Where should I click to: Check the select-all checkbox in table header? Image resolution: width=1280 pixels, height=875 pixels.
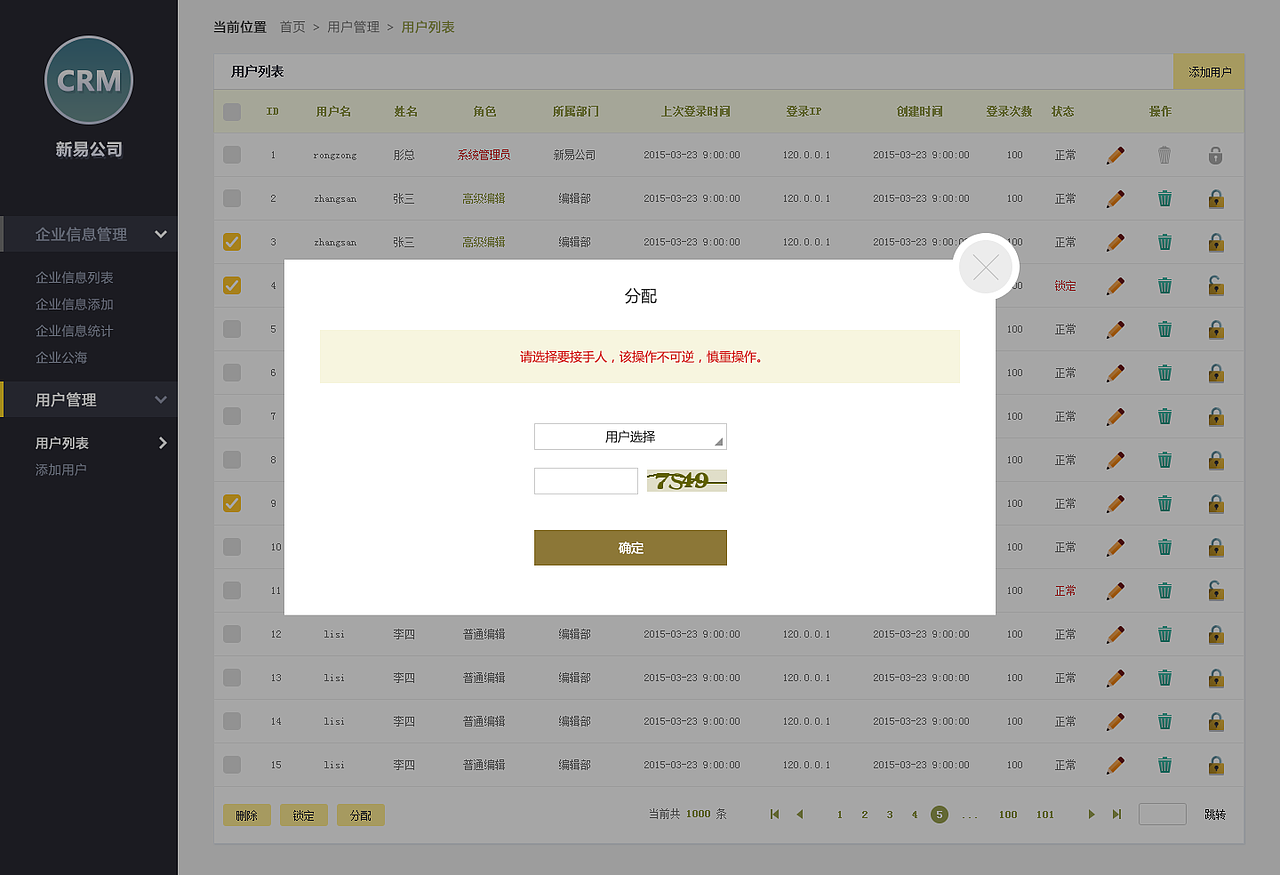click(231, 111)
